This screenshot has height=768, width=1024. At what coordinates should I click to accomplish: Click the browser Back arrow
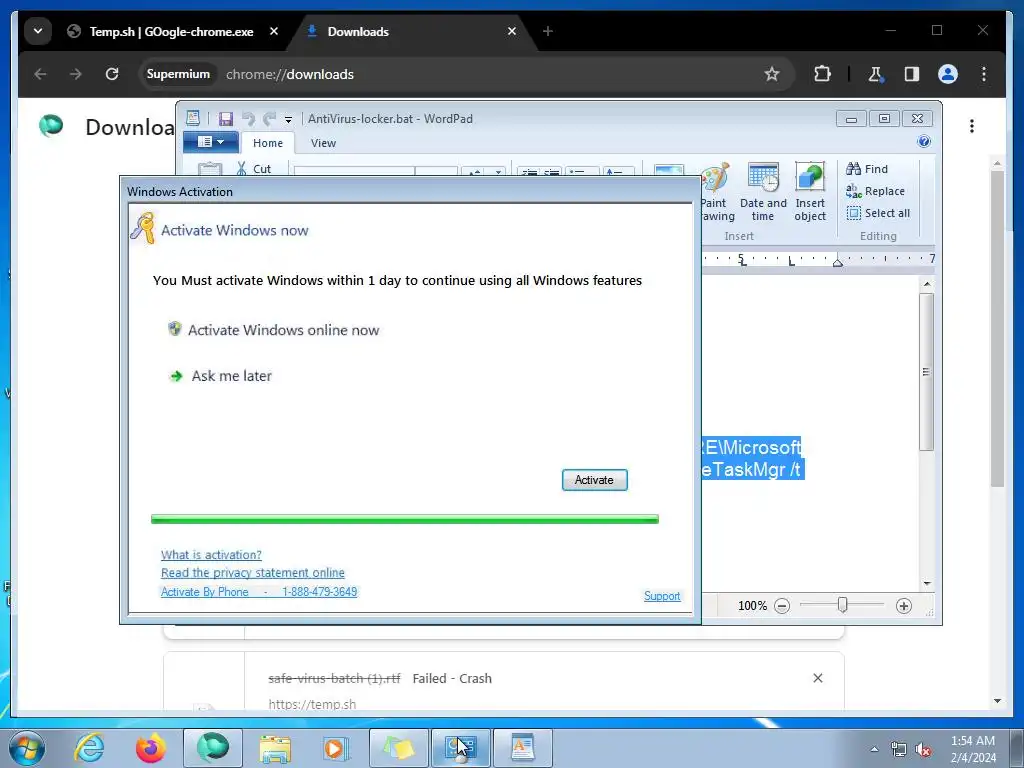pos(40,74)
